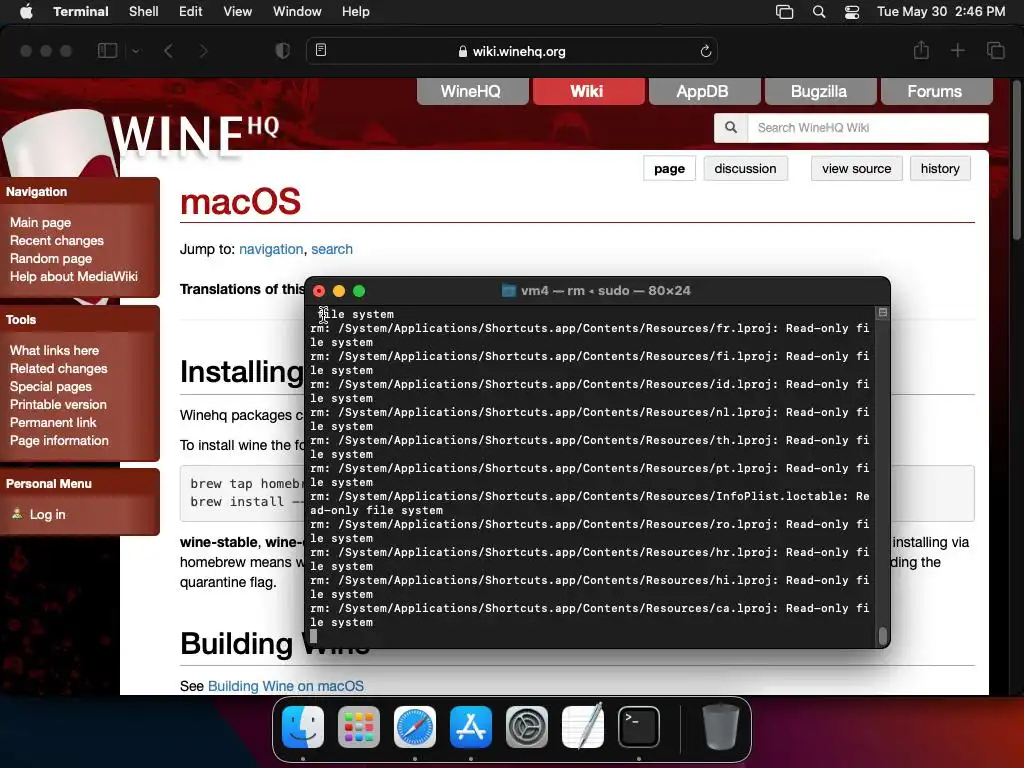Open the Related changes link
Viewport: 1024px width, 768px height.
[59, 368]
